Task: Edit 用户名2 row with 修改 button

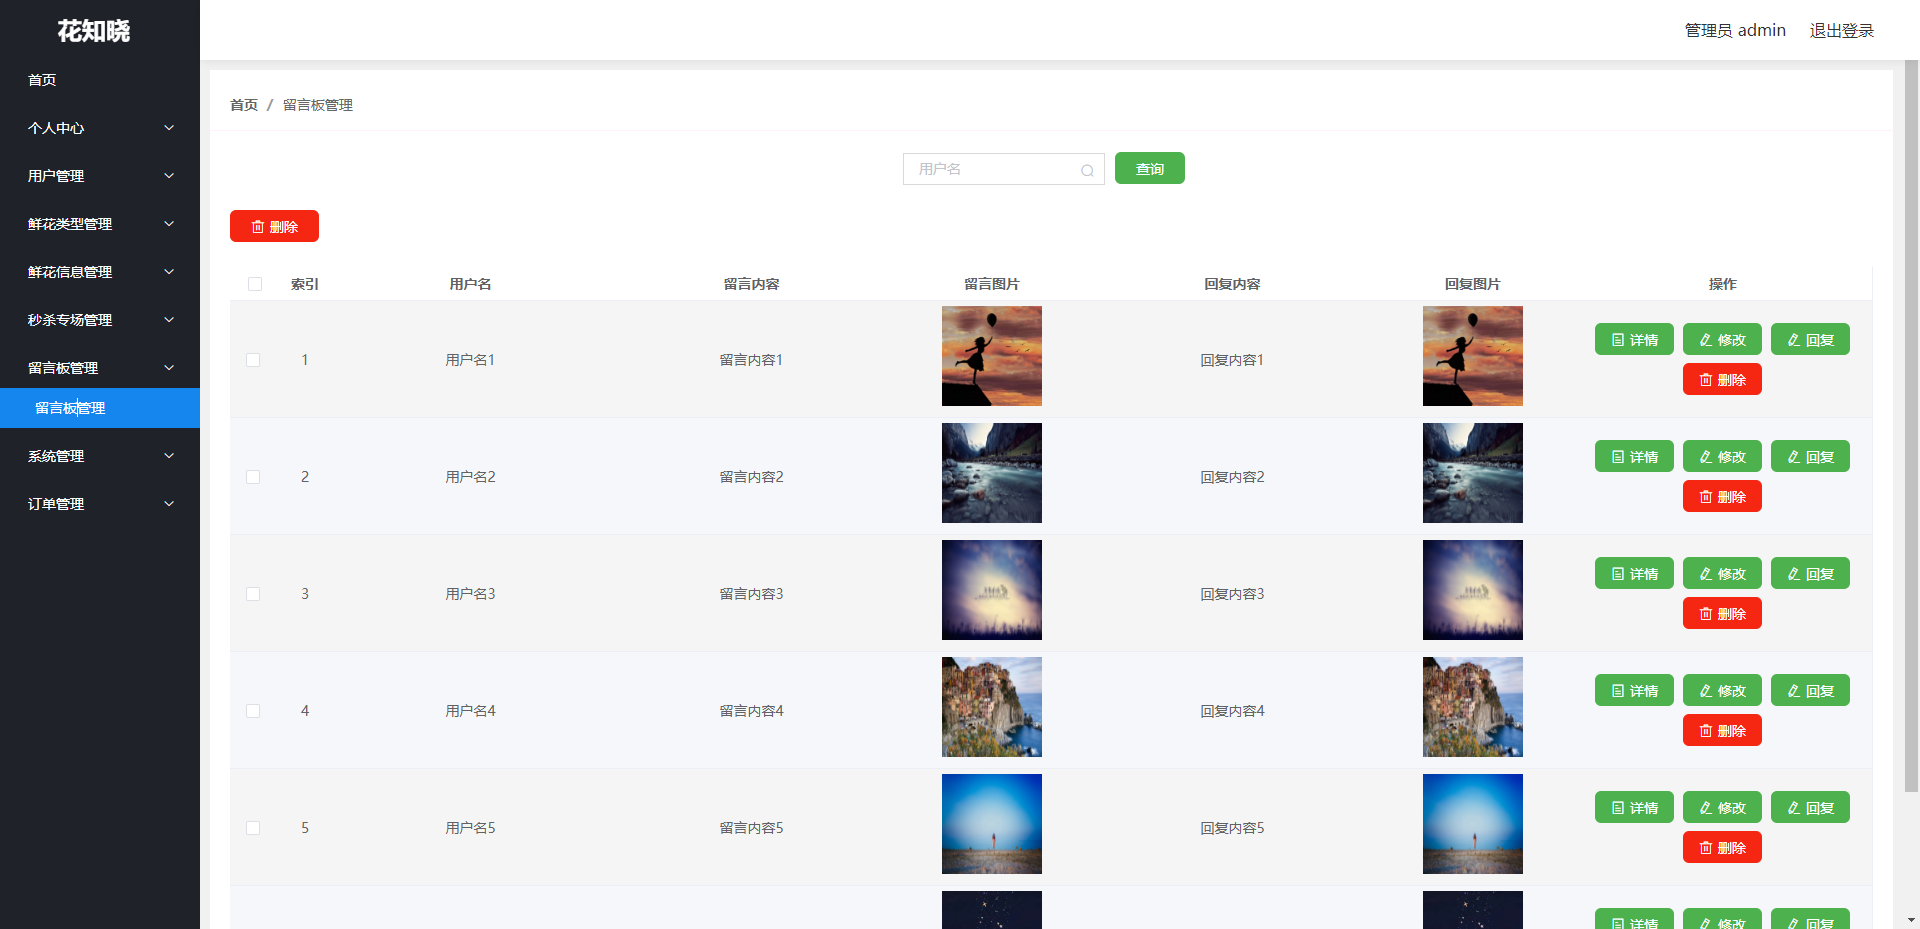Action: coord(1722,457)
